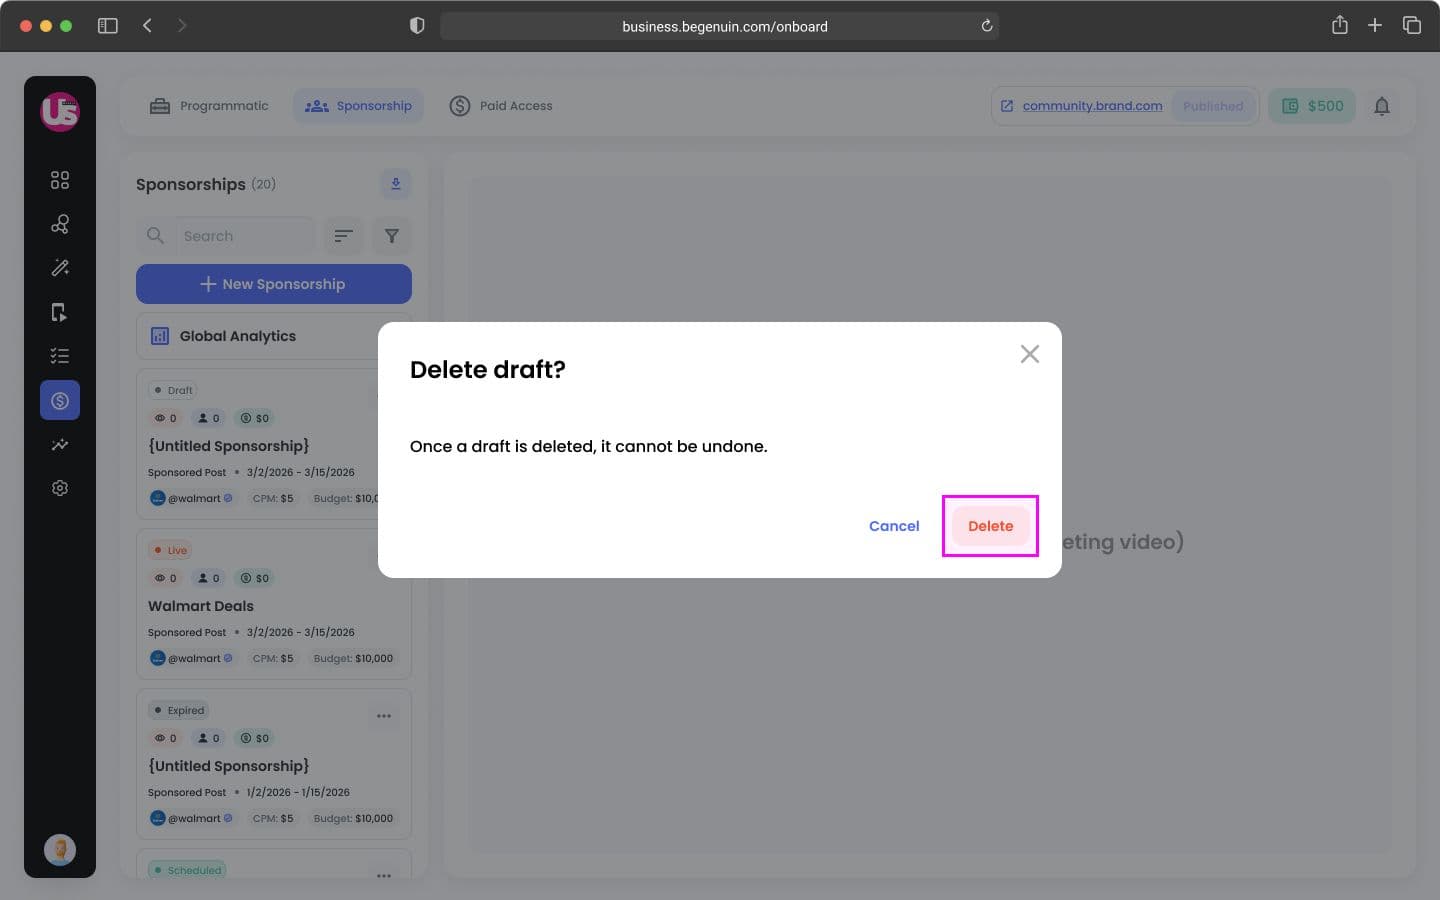This screenshot has height=900, width=1440.
Task: Click CPM: $5 chip on Expired sponsorship
Action: [x=273, y=818]
